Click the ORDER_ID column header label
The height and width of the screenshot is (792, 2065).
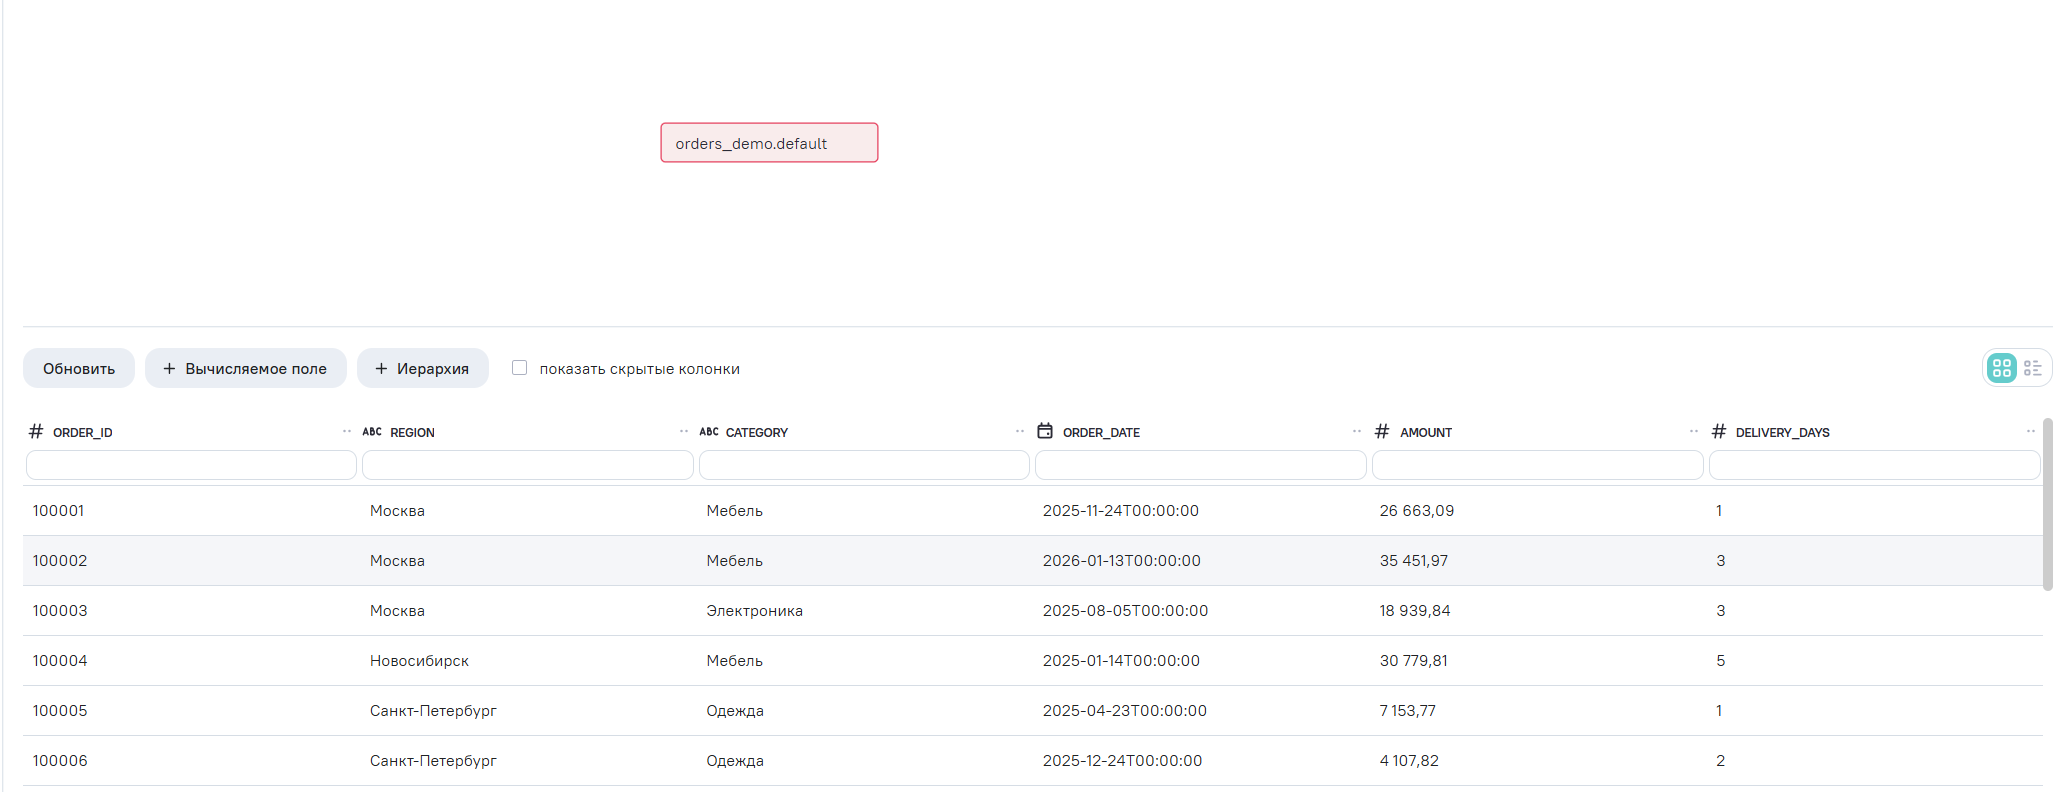pyautogui.click(x=83, y=433)
